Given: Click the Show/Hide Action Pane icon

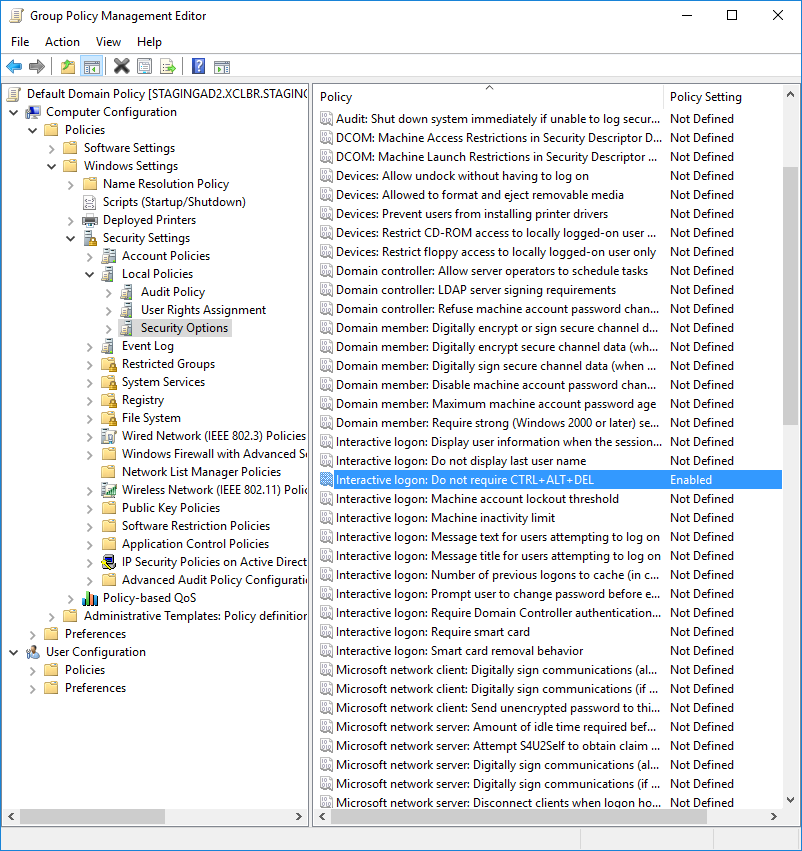Looking at the screenshot, I should (x=222, y=67).
